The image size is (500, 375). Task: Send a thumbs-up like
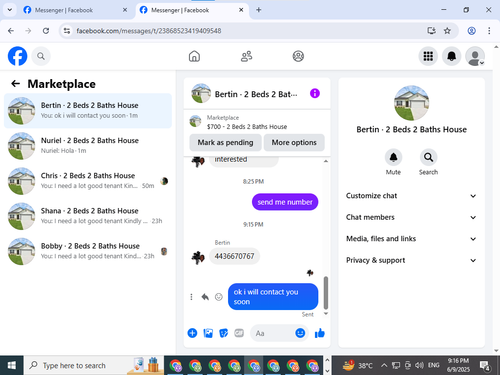click(x=320, y=333)
